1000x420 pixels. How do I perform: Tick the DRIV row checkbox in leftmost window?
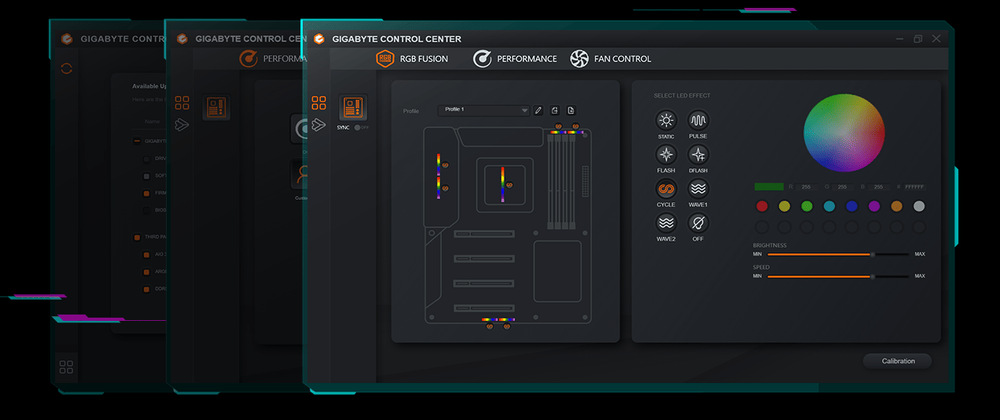coord(146,158)
